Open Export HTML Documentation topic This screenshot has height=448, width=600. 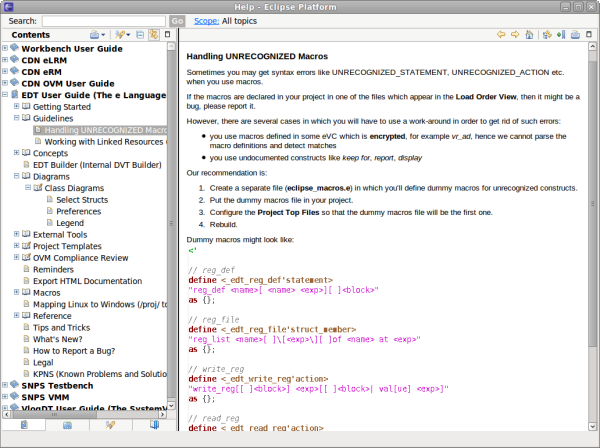(88, 281)
